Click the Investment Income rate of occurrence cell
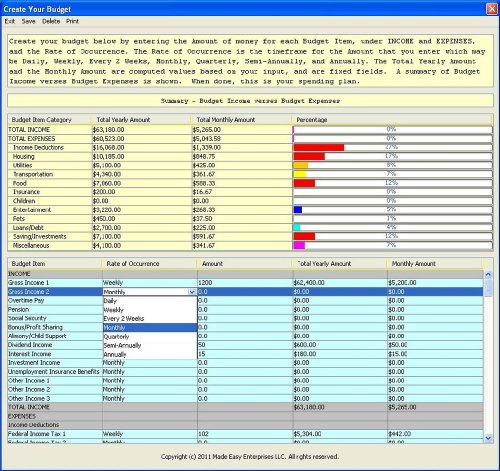This screenshot has width=500, height=471. 150,363
